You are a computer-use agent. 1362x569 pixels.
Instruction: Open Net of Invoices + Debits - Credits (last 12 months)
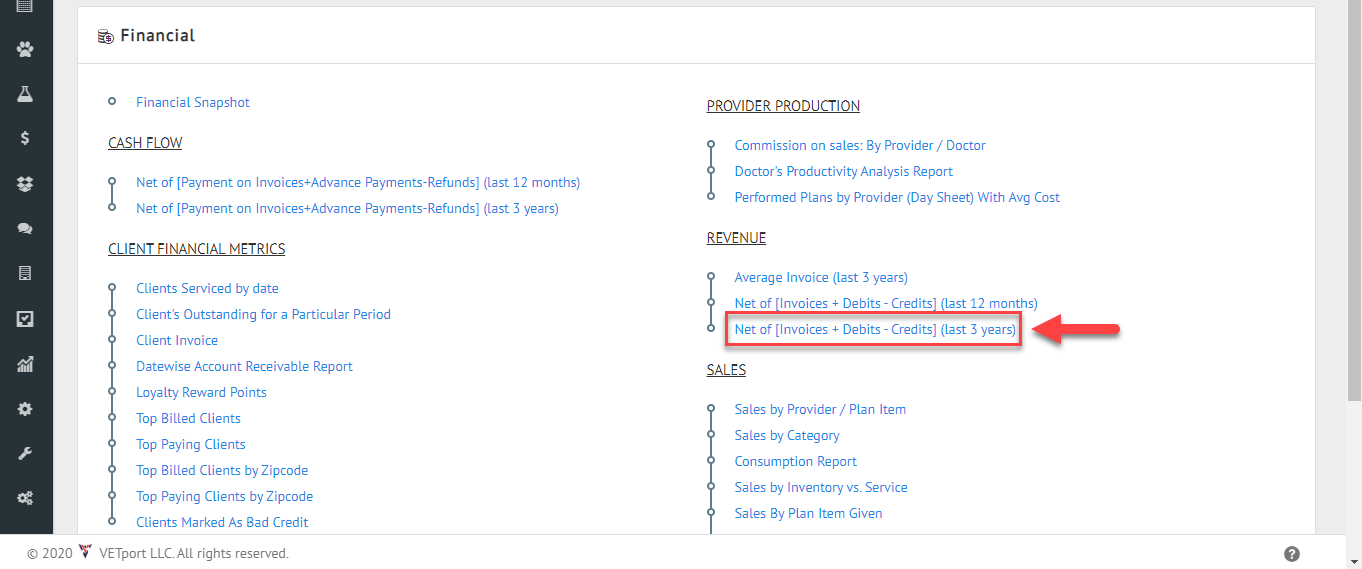886,303
